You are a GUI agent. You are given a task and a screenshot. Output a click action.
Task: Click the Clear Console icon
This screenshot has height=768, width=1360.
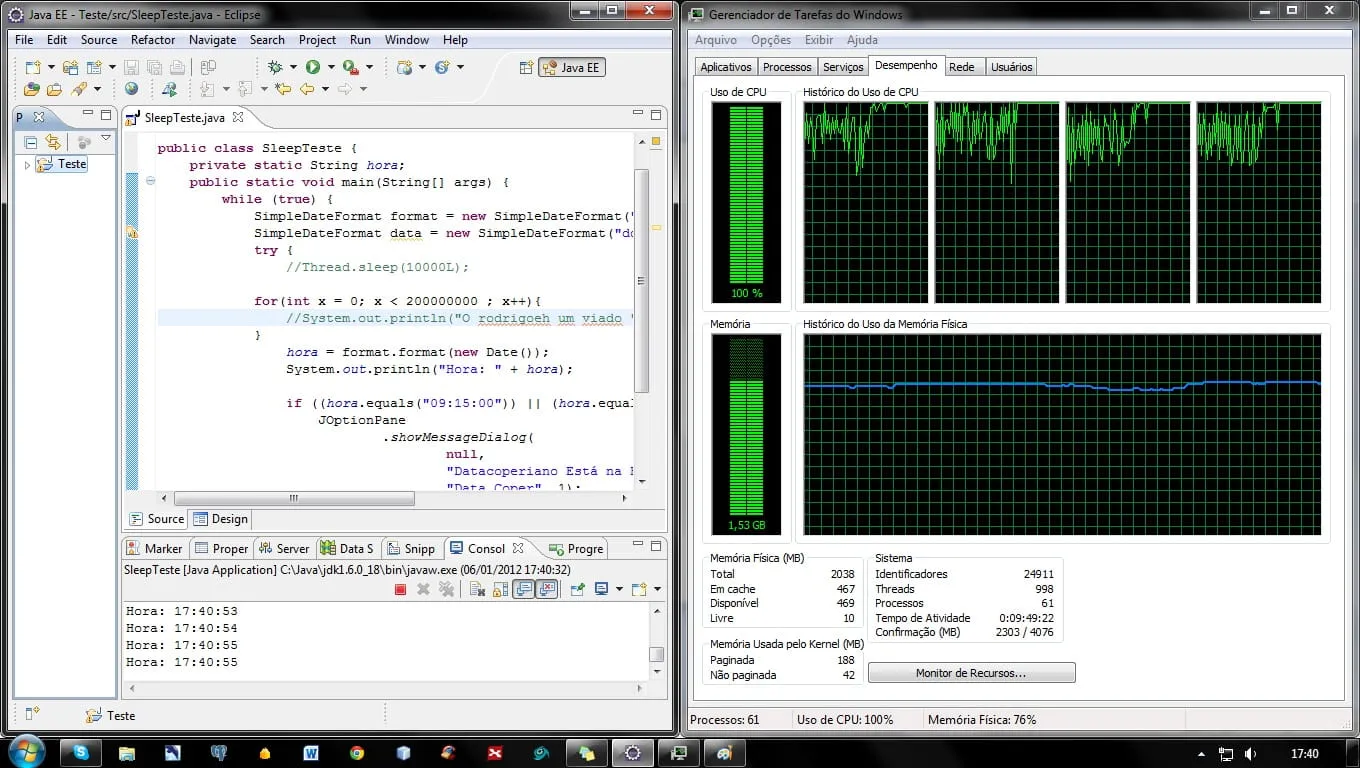click(477, 589)
